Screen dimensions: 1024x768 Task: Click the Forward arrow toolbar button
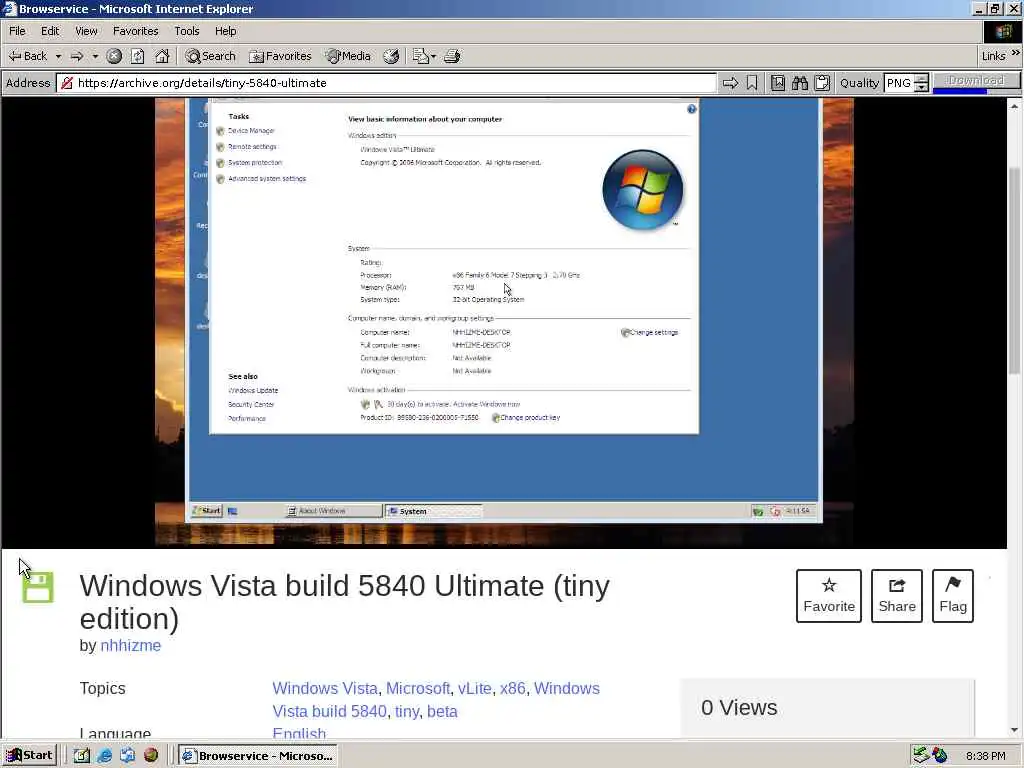[76, 56]
